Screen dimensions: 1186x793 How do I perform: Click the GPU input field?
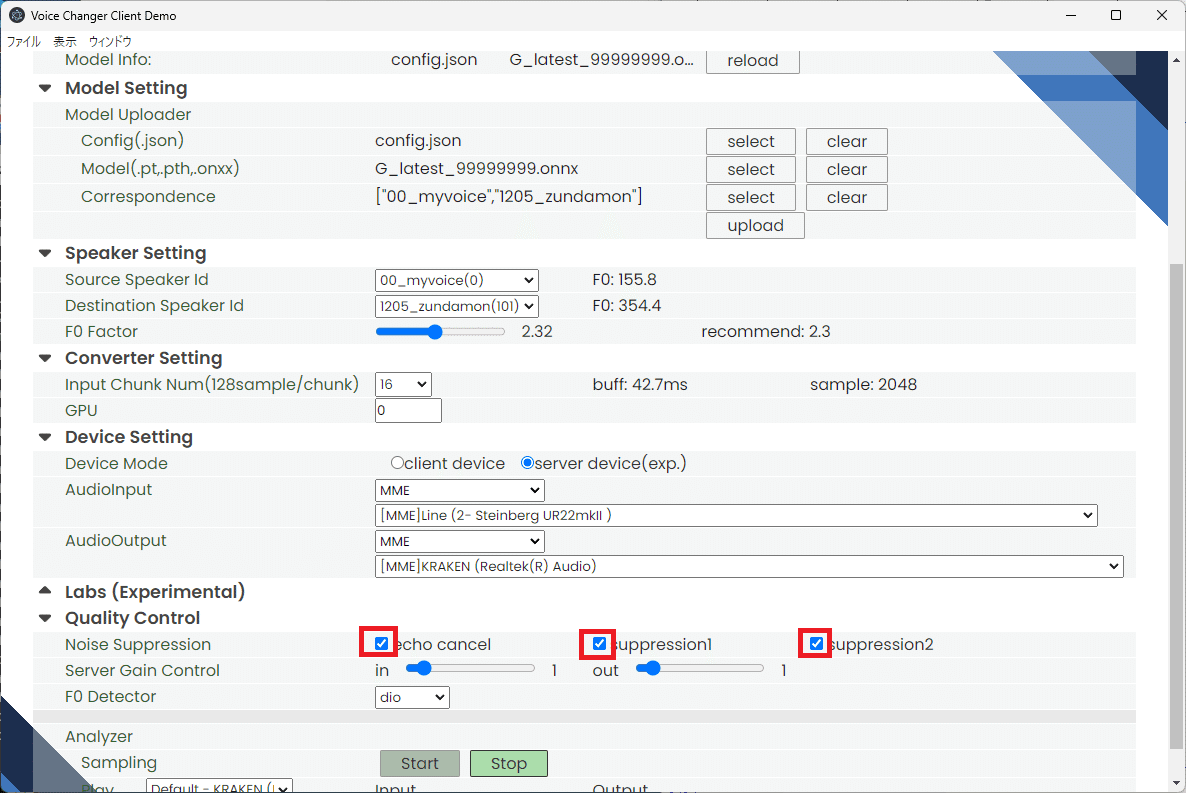(x=408, y=410)
